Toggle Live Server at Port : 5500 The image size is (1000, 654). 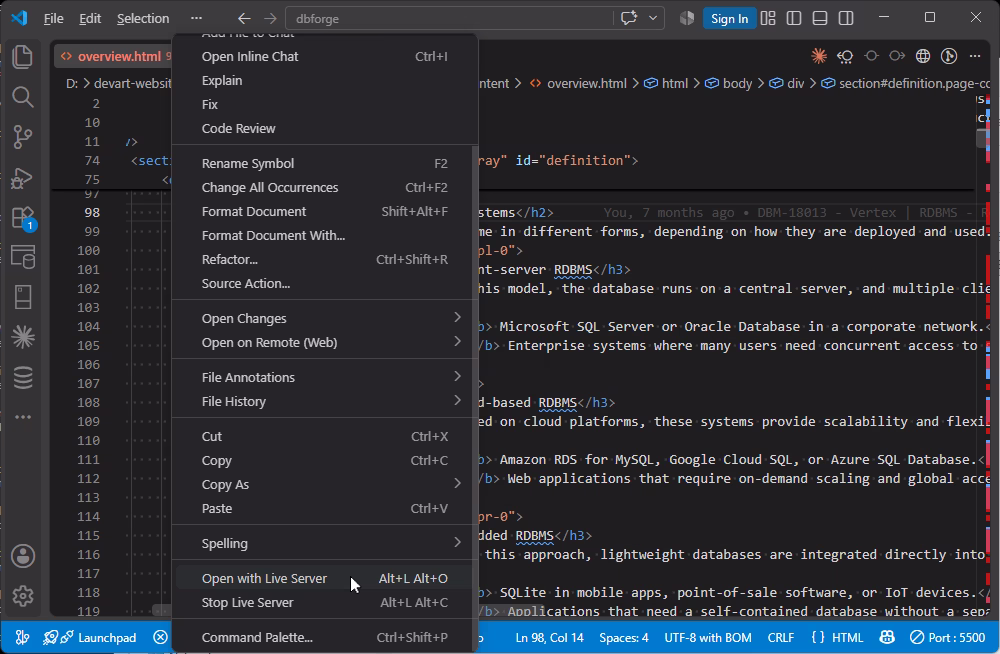click(948, 637)
